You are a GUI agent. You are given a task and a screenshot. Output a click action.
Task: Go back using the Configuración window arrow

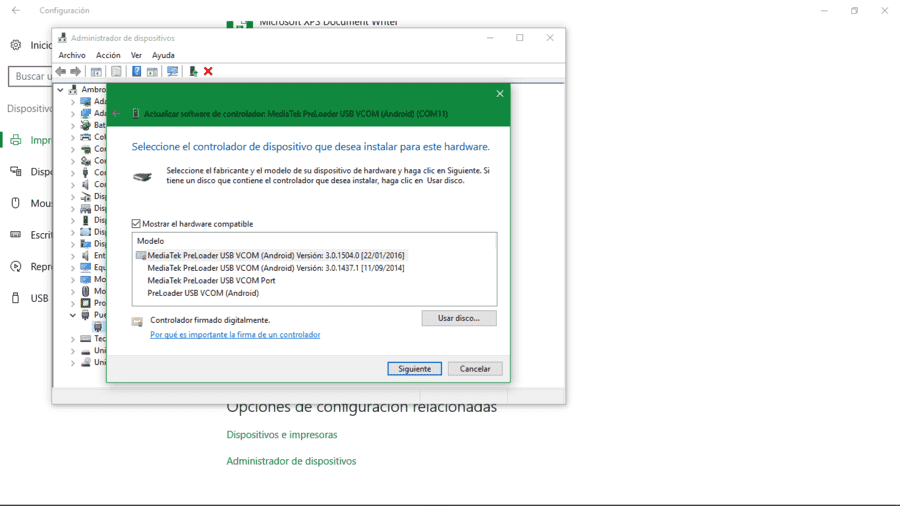pyautogui.click(x=15, y=10)
